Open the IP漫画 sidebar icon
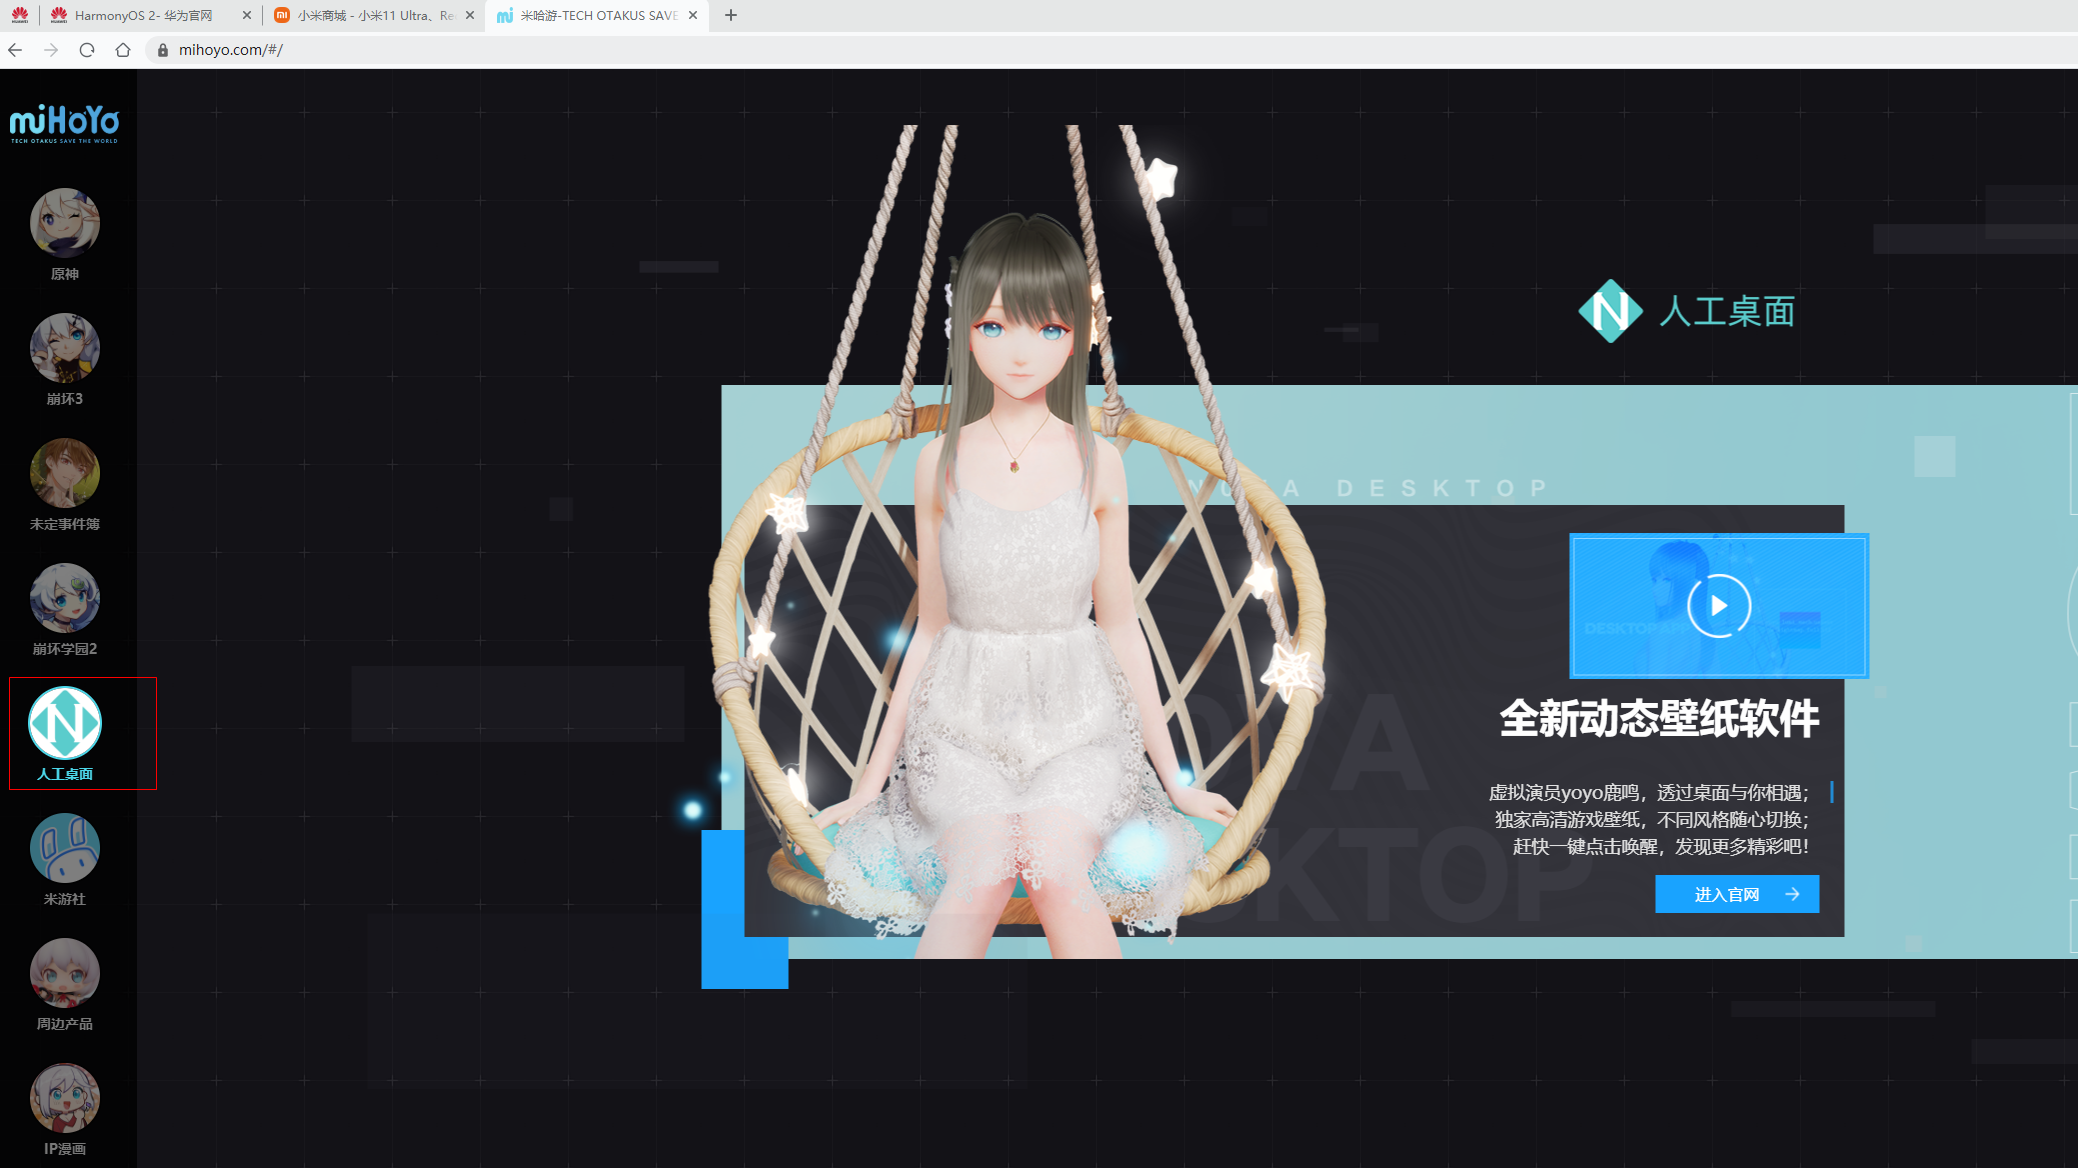Viewport: 2078px width, 1168px height. click(64, 1099)
